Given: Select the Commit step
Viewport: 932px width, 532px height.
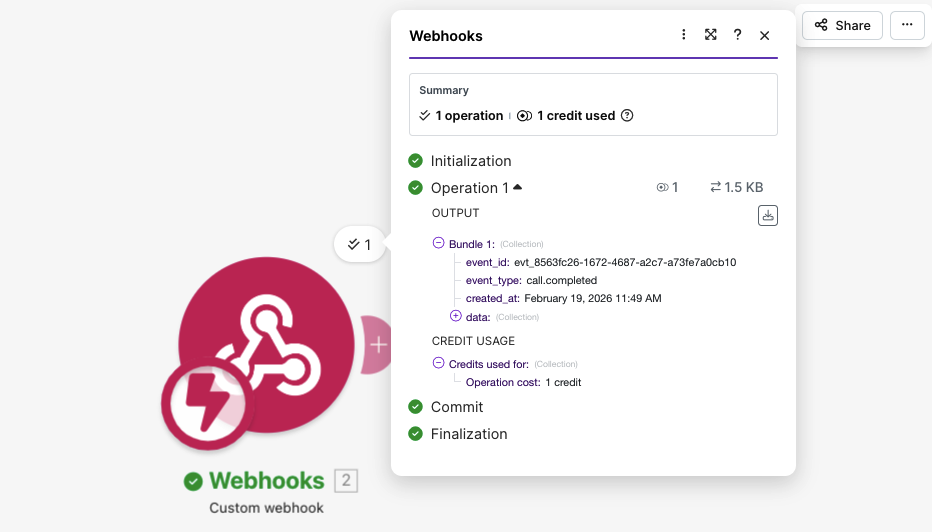Looking at the screenshot, I should pyautogui.click(x=456, y=407).
